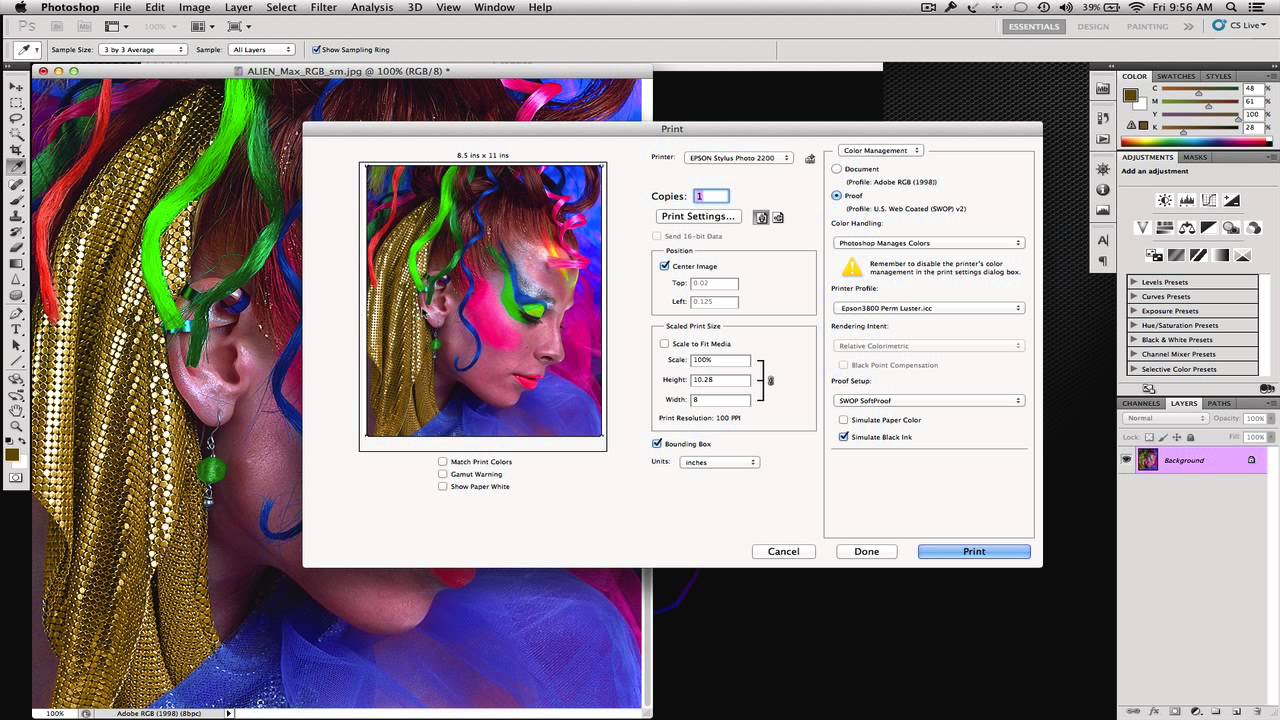The height and width of the screenshot is (720, 1280).
Task: Switch to the Channels tab
Action: (x=1141, y=403)
